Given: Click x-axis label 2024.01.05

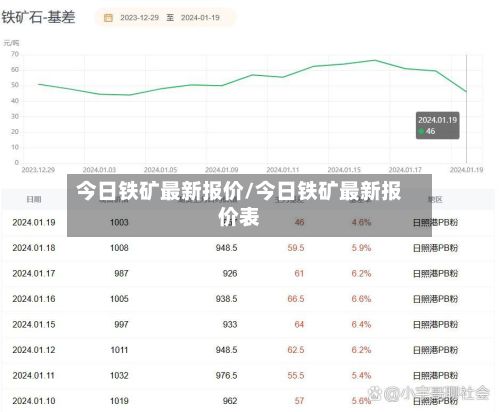Looking at the screenshot, I should 160,170.
